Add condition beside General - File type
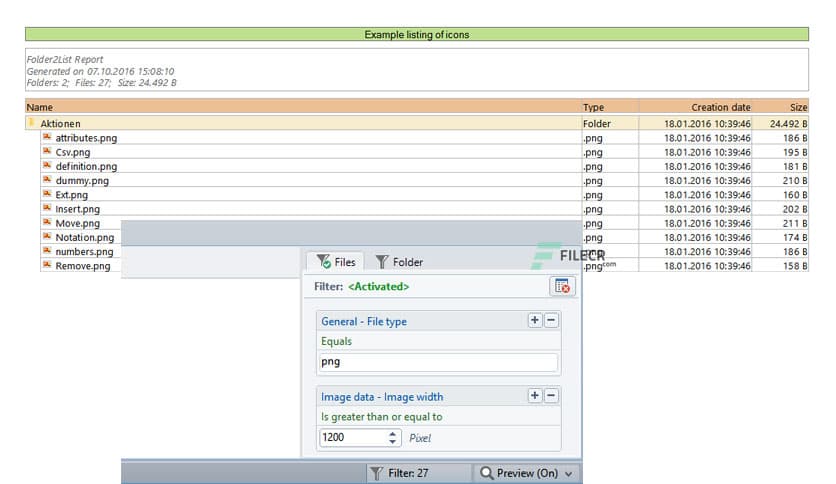The width and height of the screenshot is (836, 484). (535, 320)
